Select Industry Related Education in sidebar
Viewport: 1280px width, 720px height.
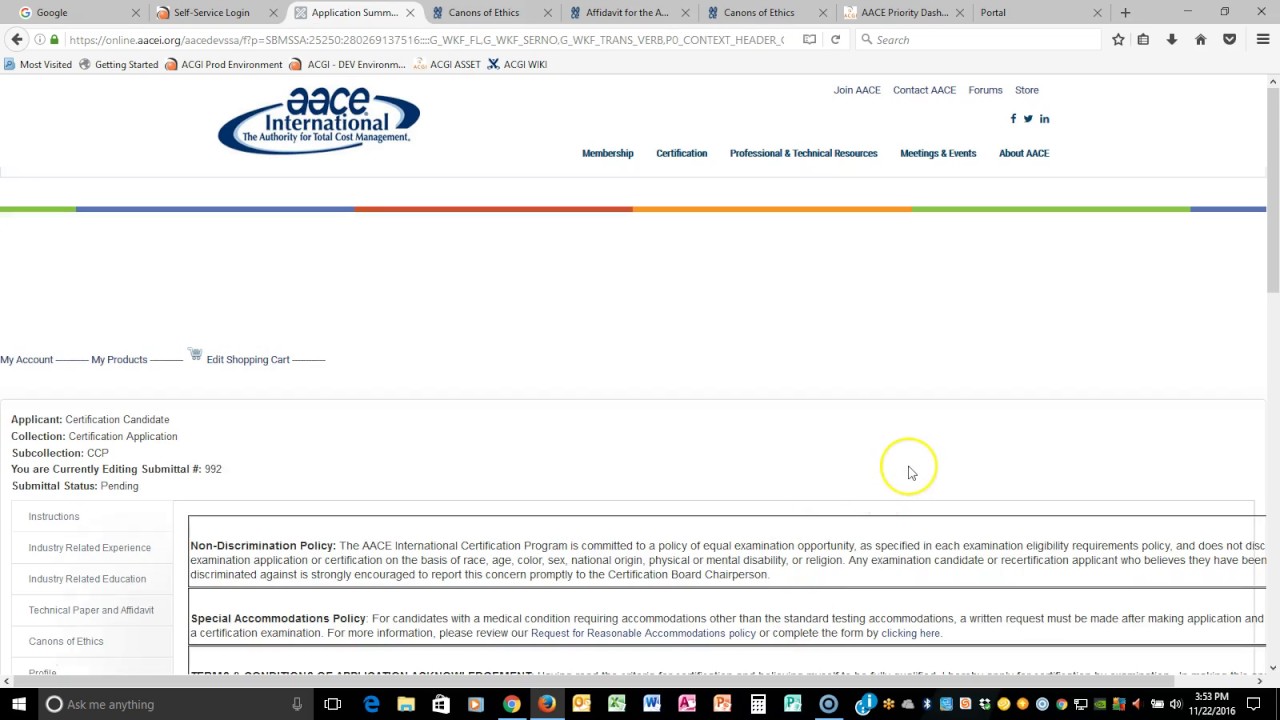click(x=87, y=578)
